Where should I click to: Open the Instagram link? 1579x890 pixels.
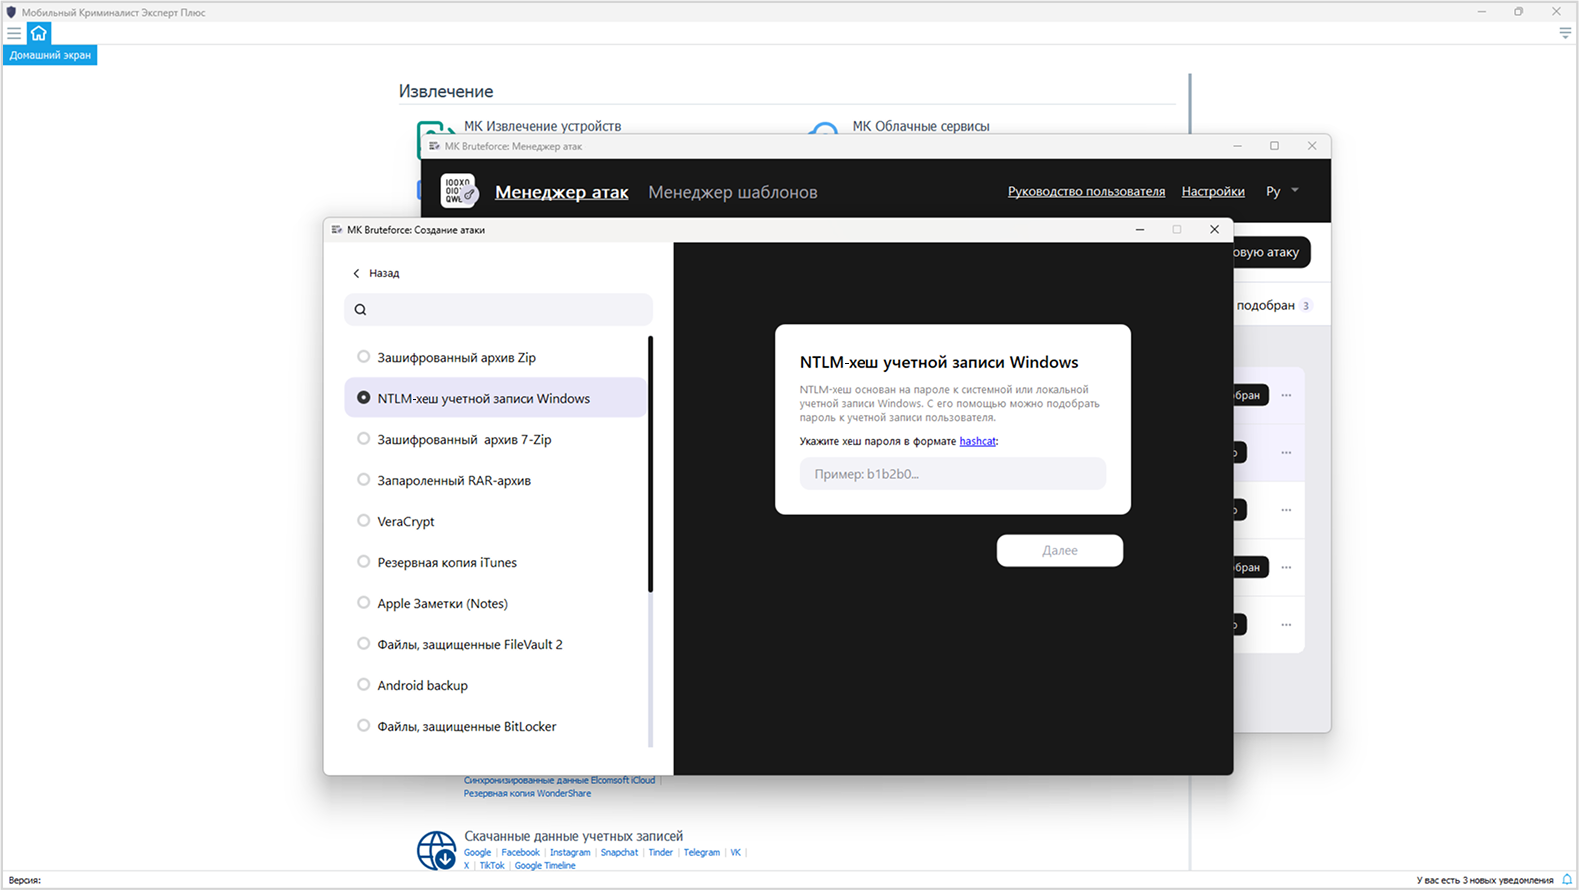570,853
